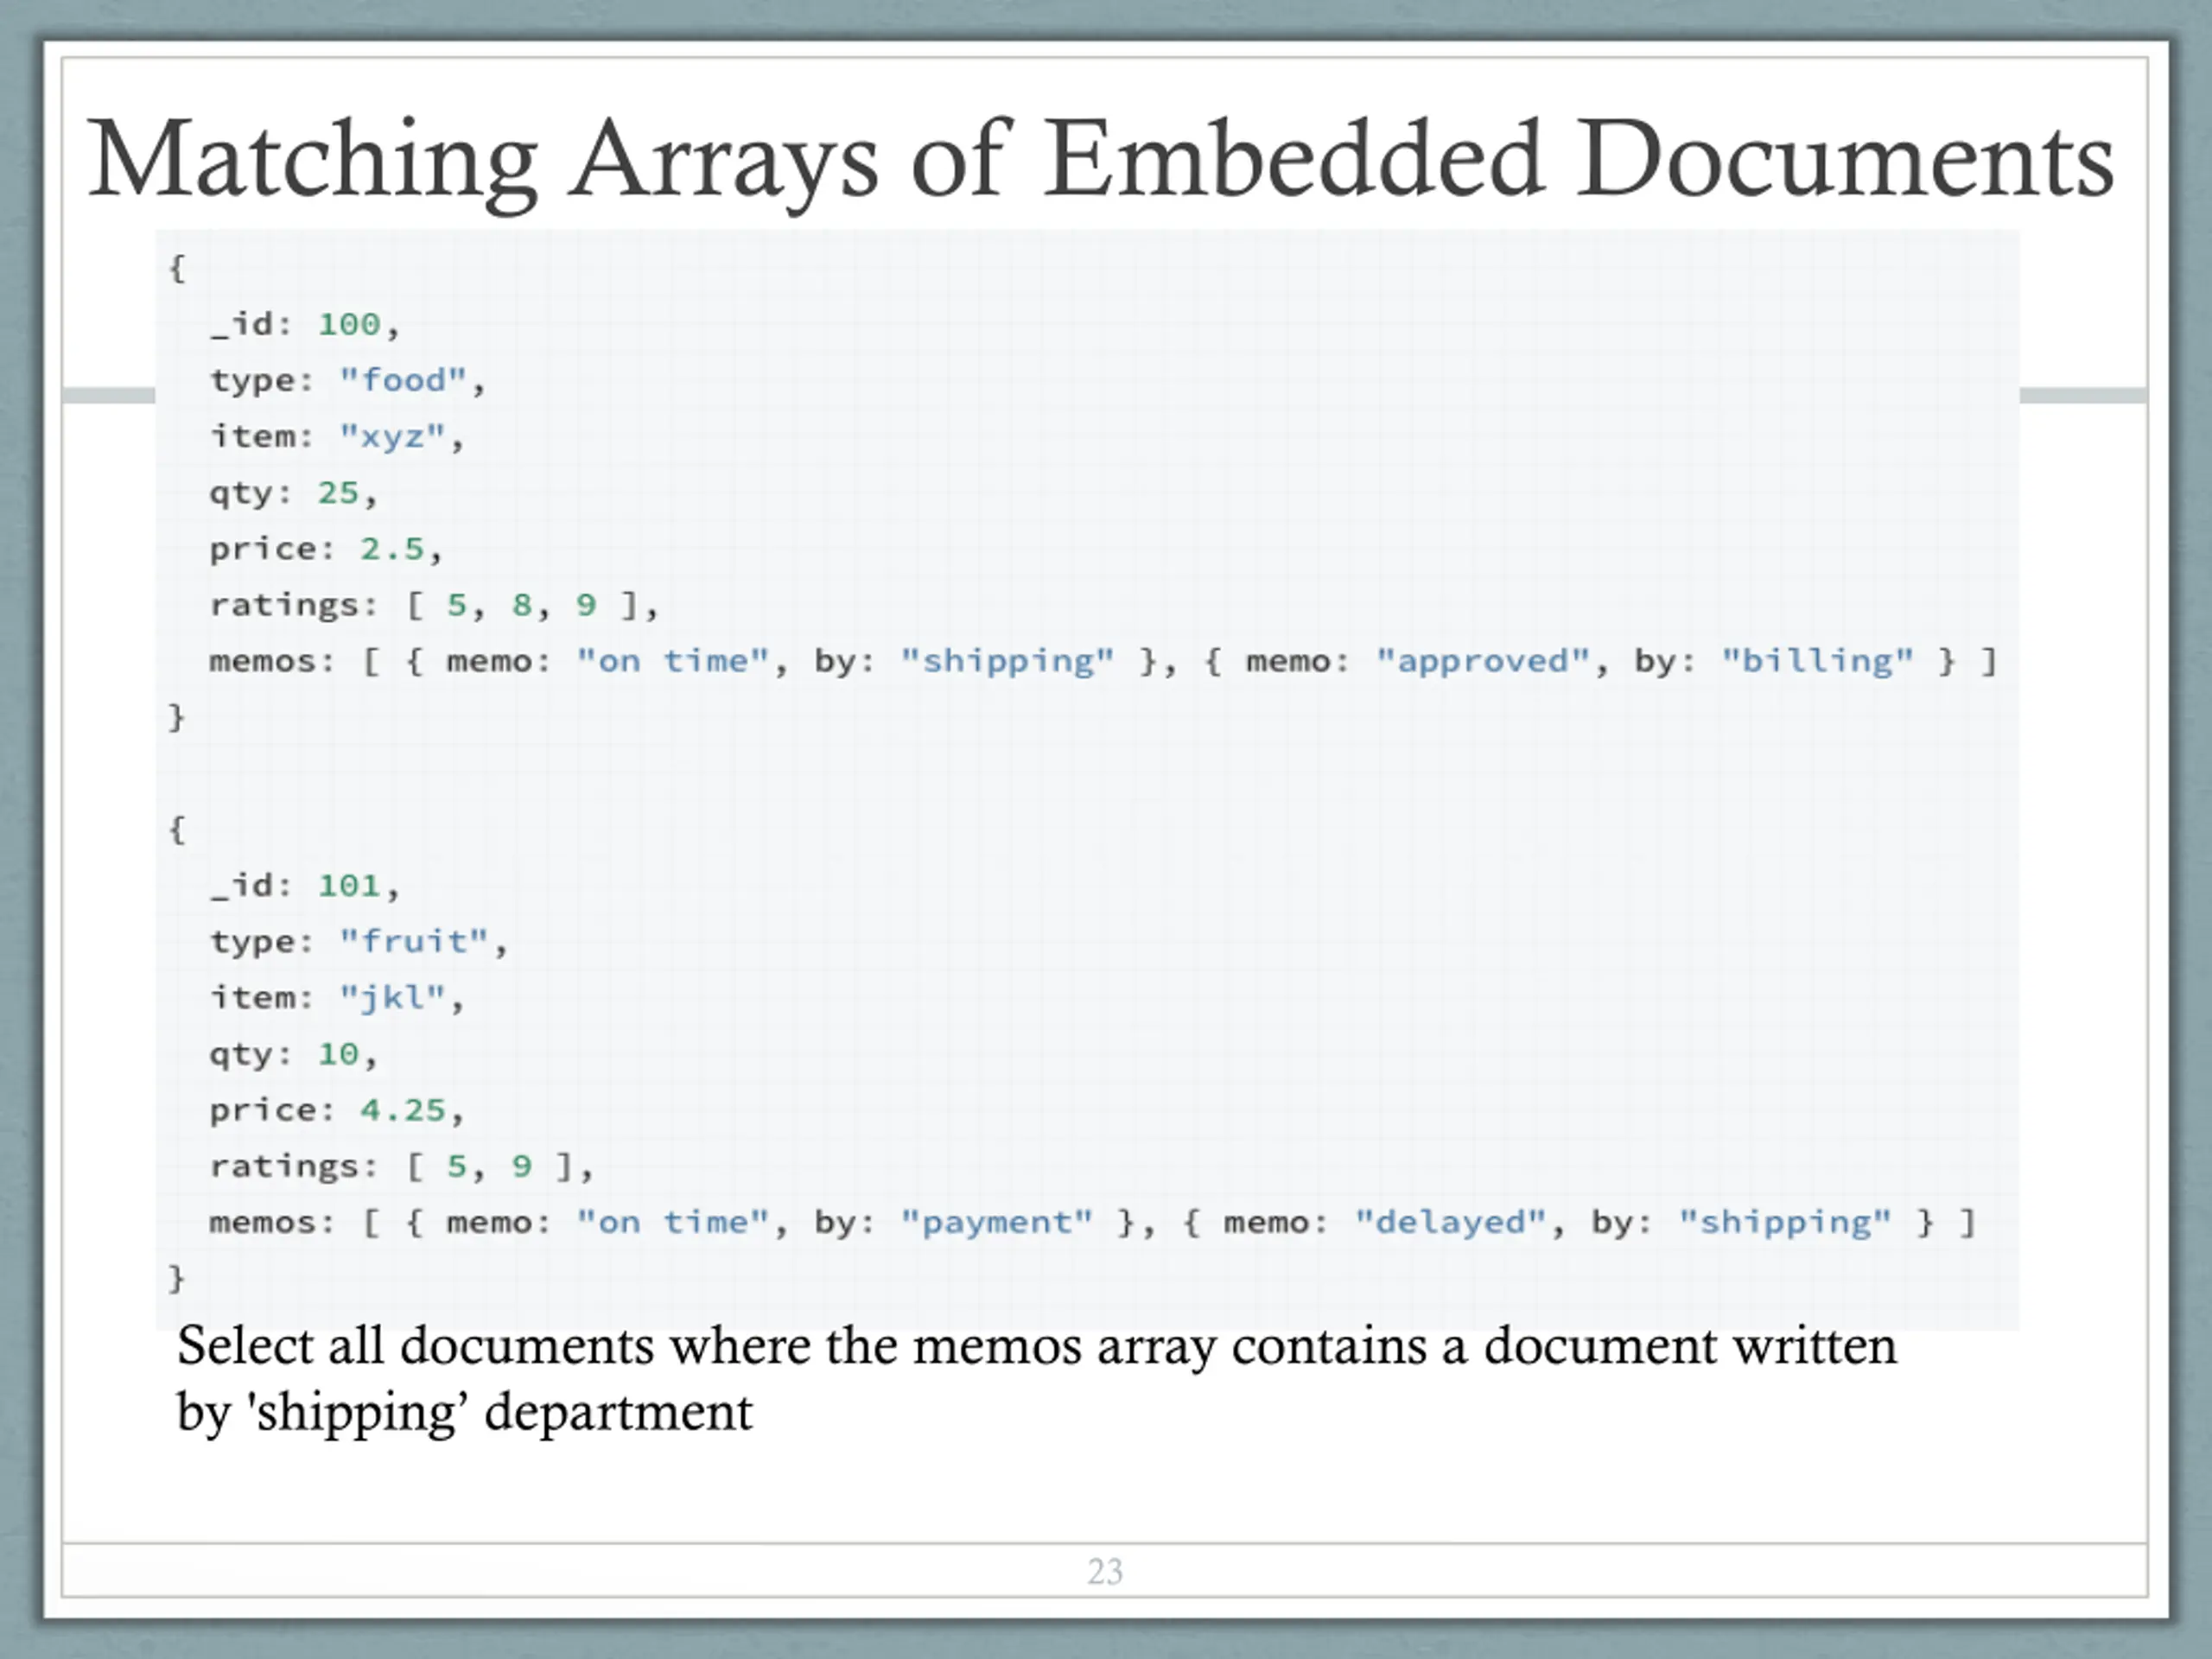
Task: Click the line "ratings: [ 5, 8, 9 ],"
Action: coord(434,606)
